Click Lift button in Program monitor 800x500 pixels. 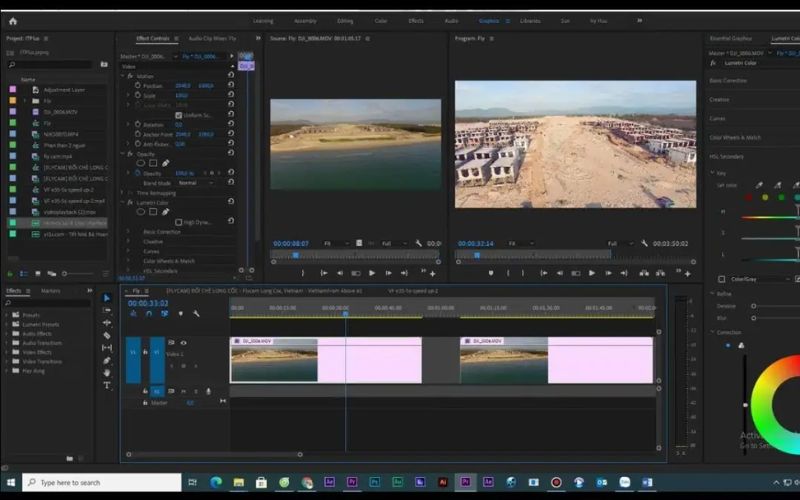click(x=644, y=273)
